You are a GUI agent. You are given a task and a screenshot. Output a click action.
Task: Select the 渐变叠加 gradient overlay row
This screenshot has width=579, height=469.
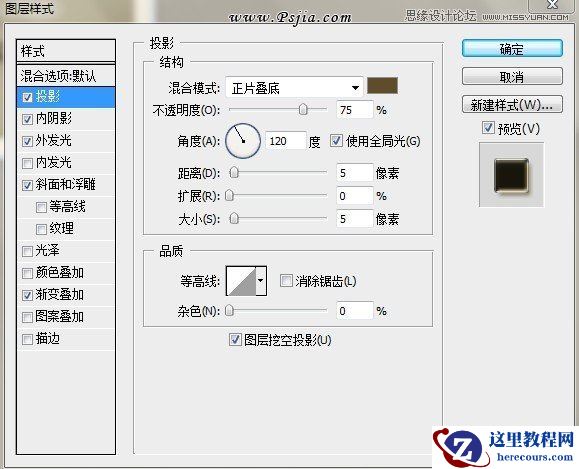point(66,295)
